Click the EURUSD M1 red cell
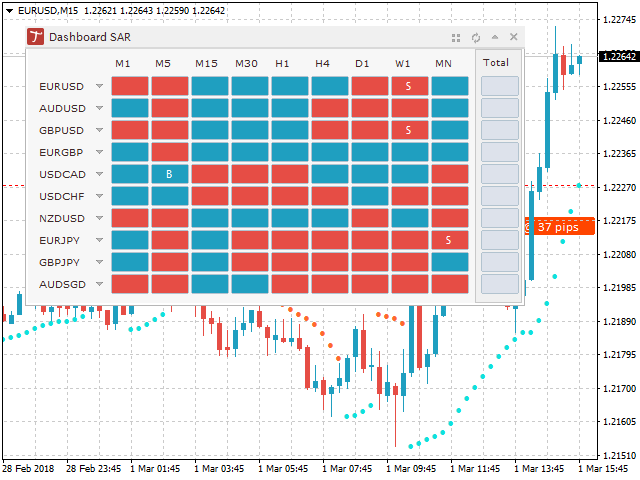This screenshot has width=640, height=480. 130,86
